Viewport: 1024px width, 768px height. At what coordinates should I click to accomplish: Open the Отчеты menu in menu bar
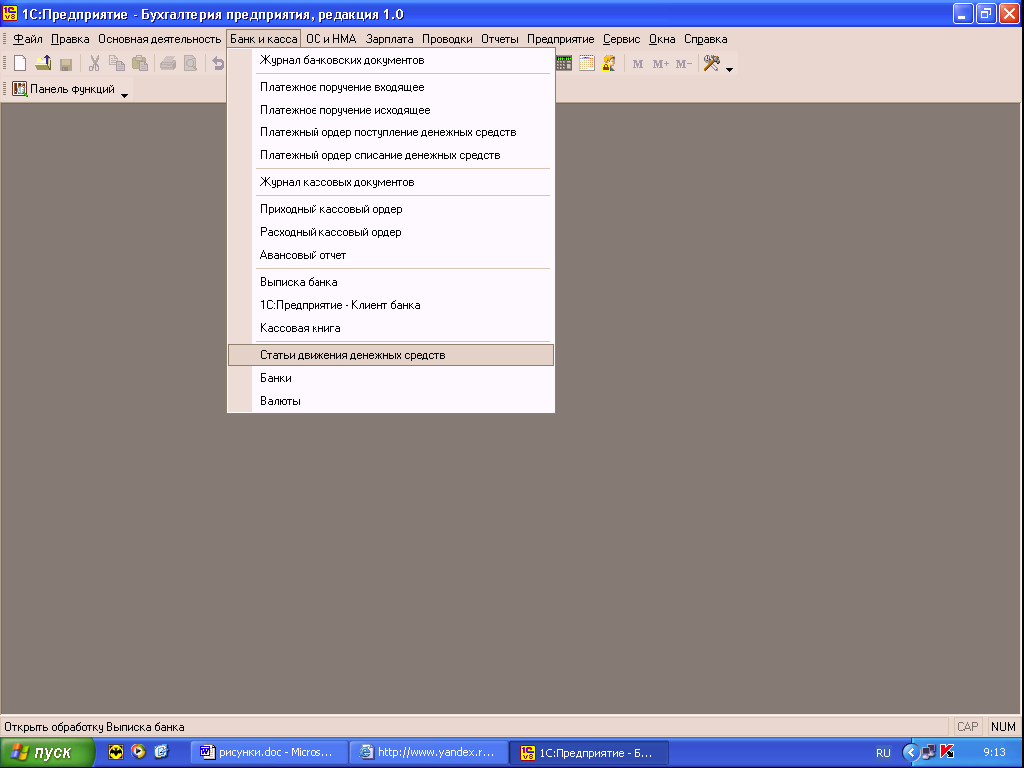click(x=499, y=39)
